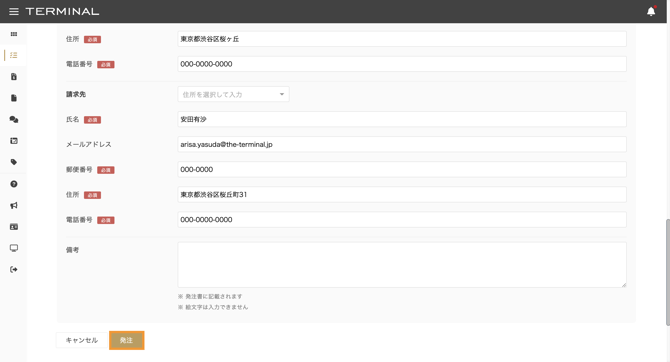Click the メールアドレス label
The height and width of the screenshot is (362, 670).
pos(88,144)
